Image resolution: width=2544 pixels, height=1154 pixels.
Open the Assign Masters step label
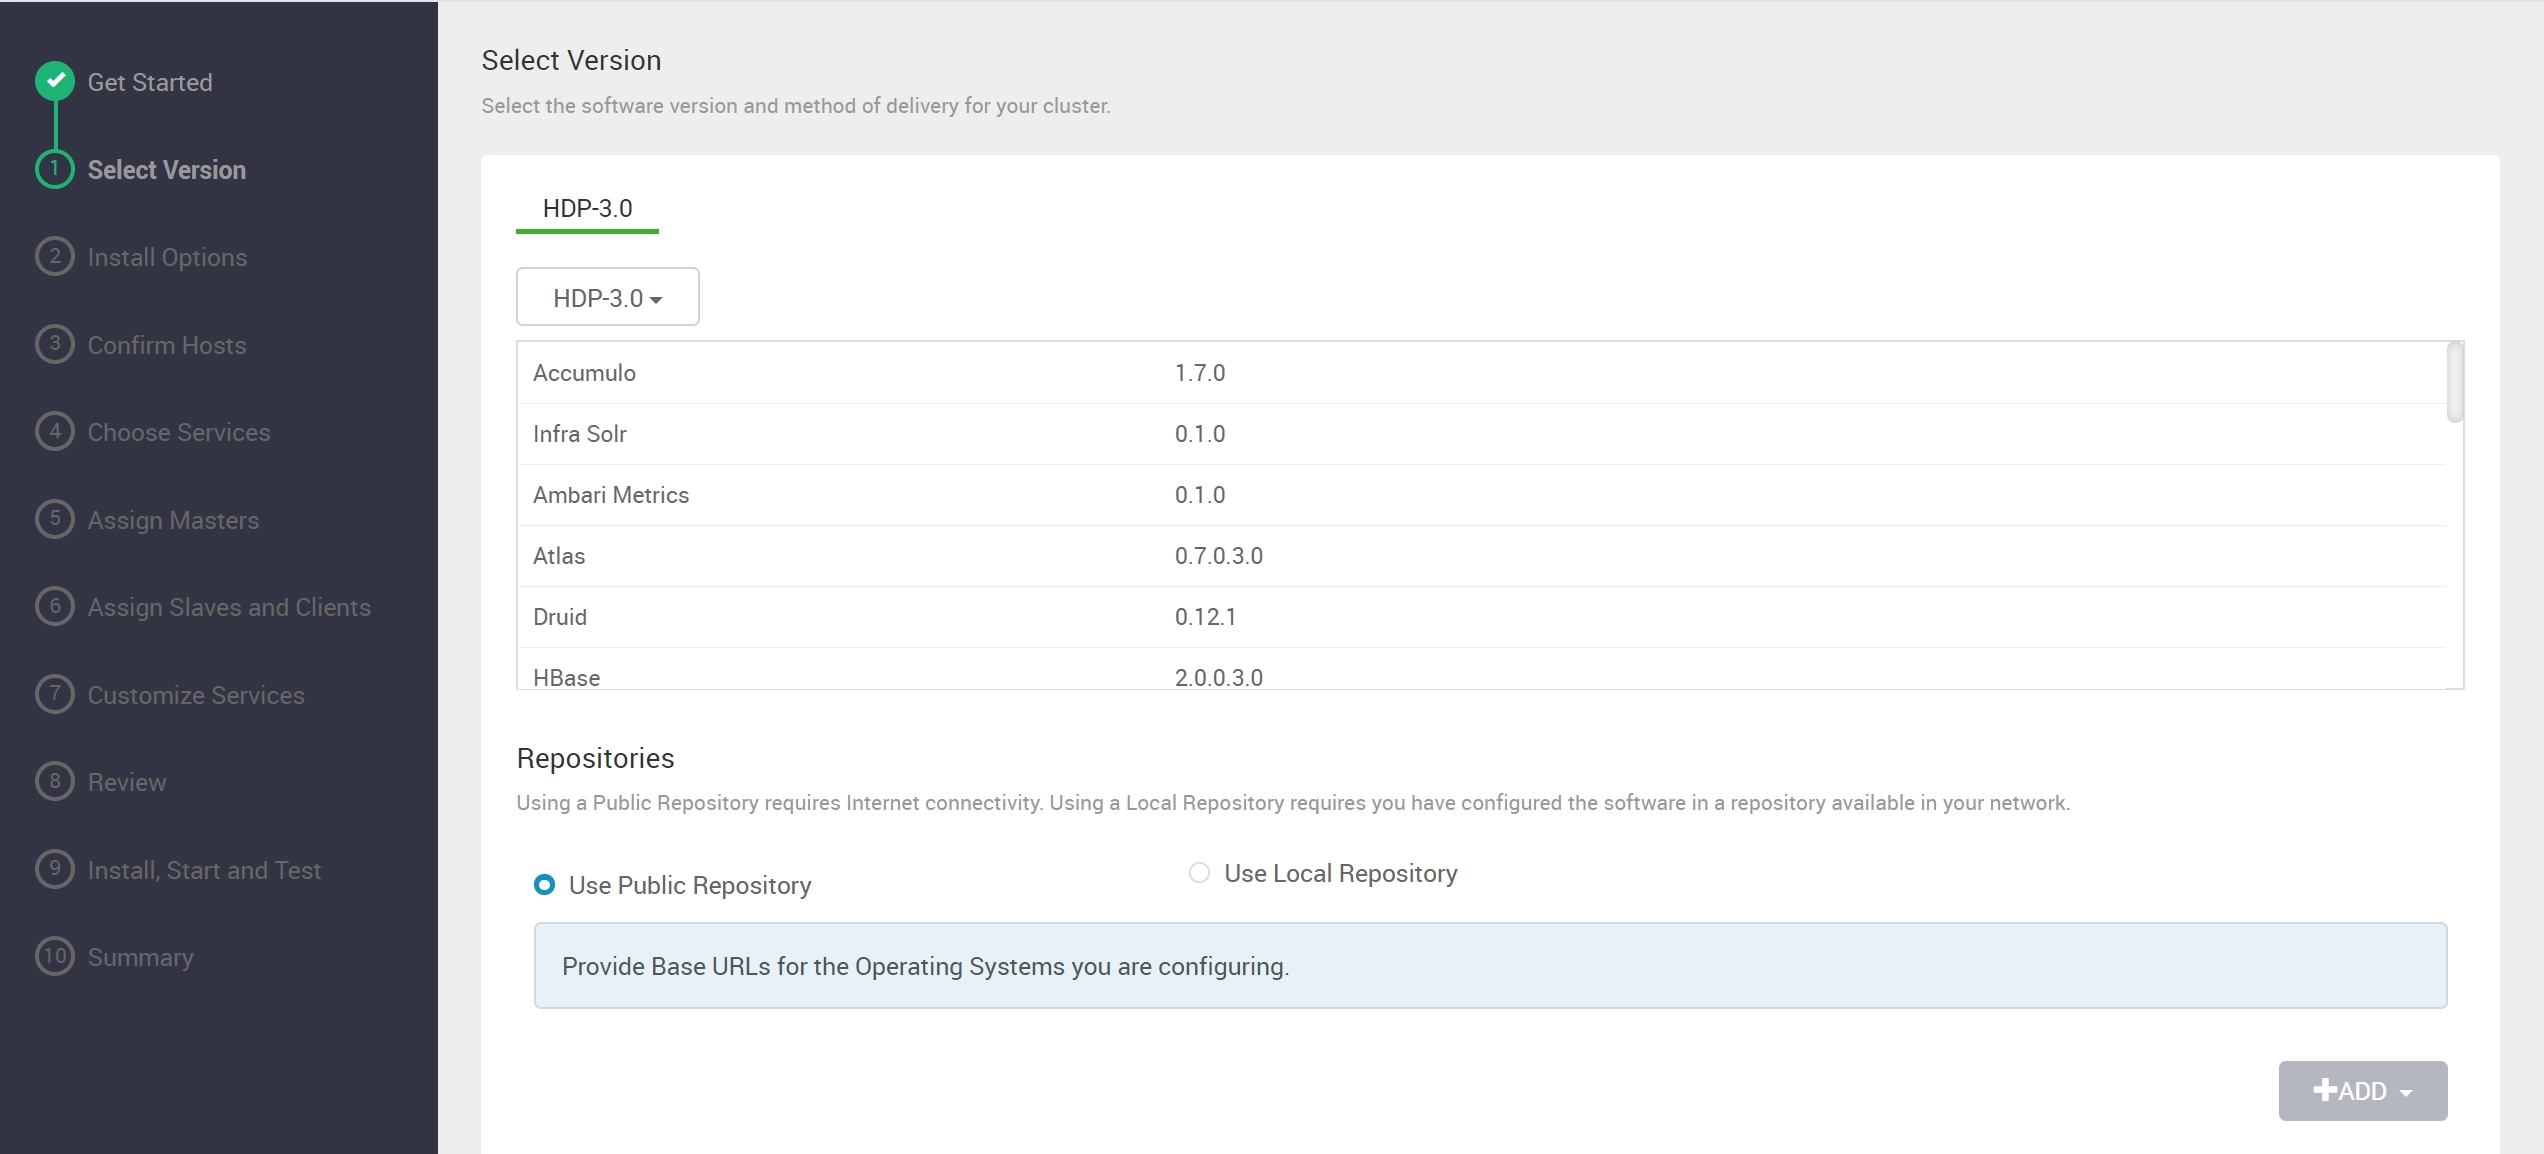[173, 520]
